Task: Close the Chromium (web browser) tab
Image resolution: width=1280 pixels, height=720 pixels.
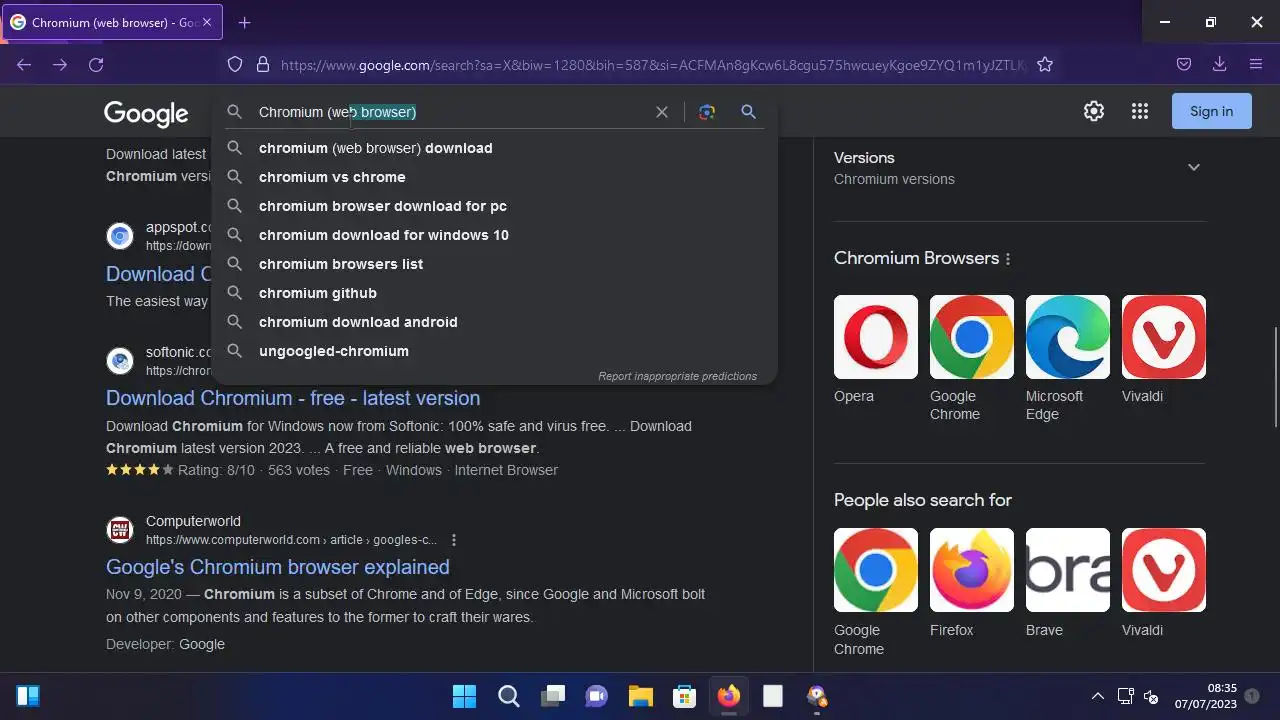Action: click(207, 22)
